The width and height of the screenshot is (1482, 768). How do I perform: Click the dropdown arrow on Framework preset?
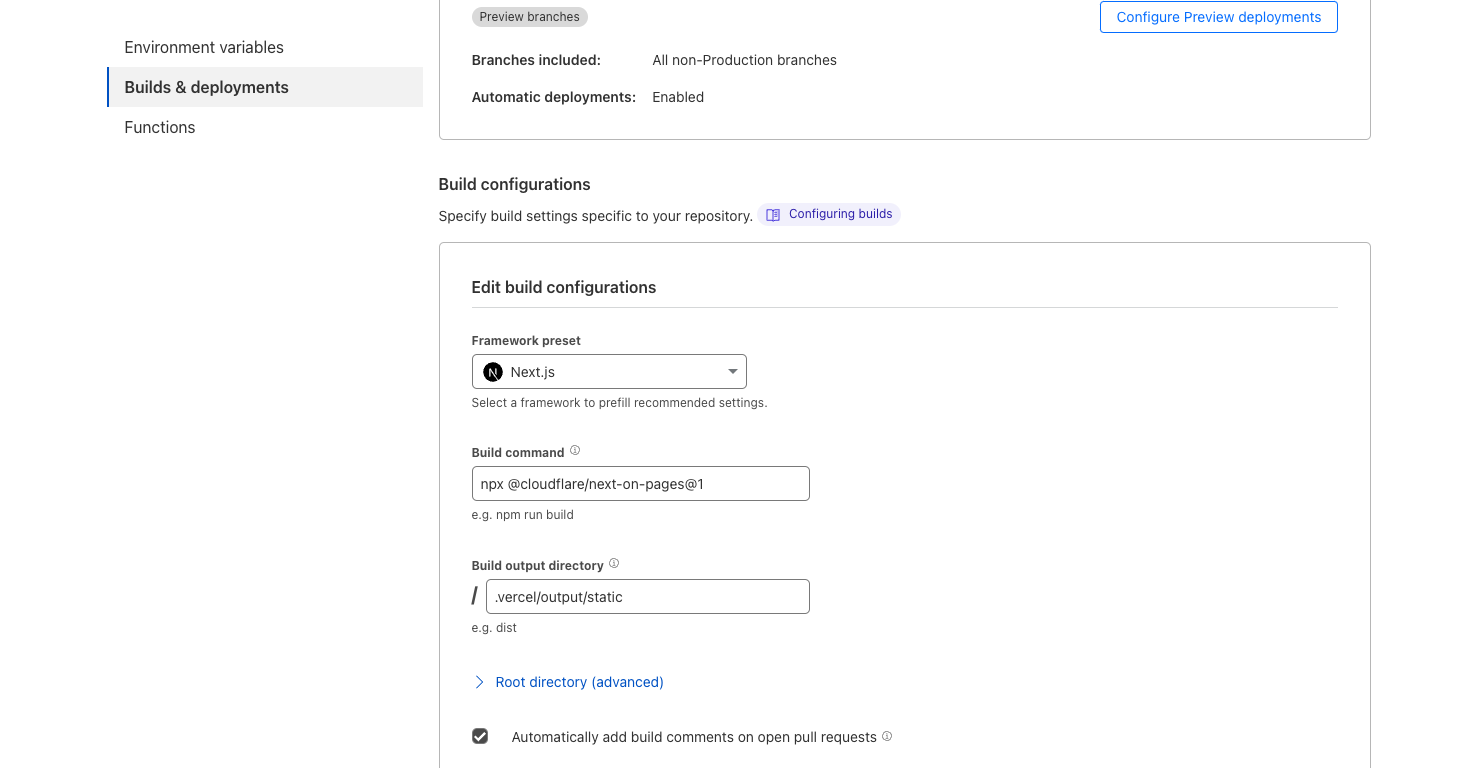click(732, 371)
